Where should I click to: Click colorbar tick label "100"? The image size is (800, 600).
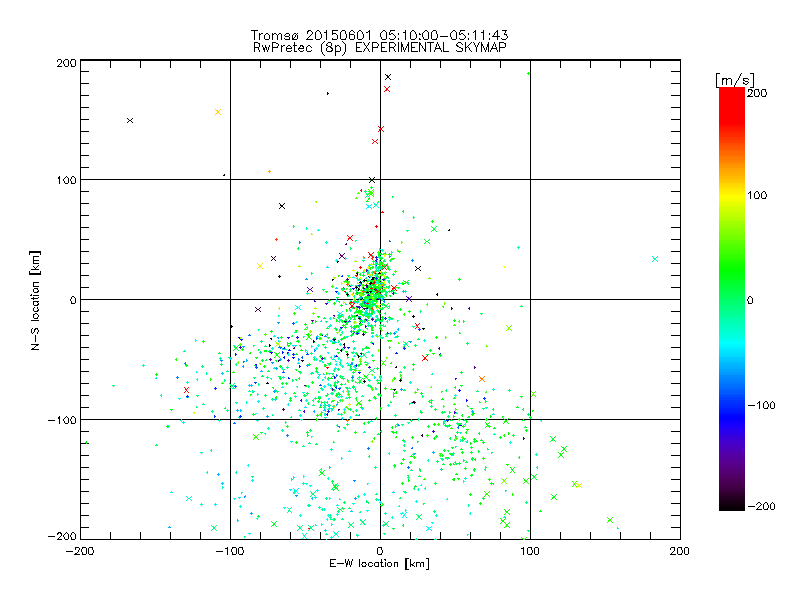pyautogui.click(x=757, y=195)
